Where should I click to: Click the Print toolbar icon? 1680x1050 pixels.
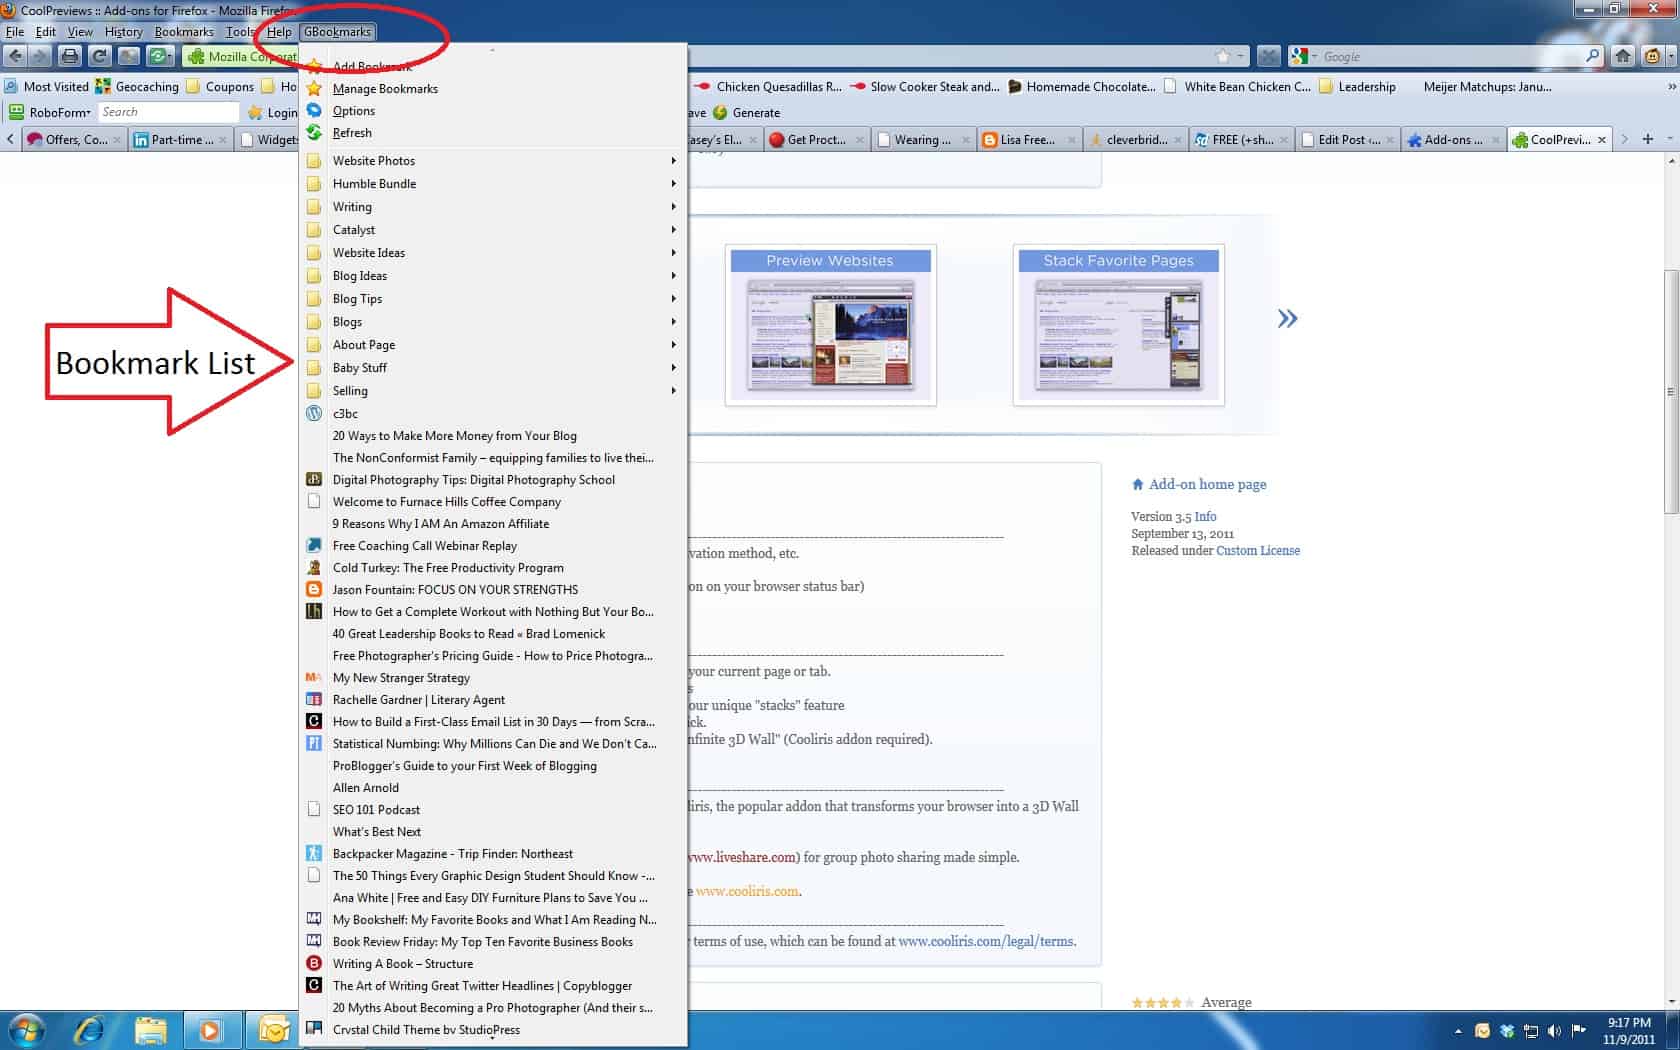click(69, 56)
